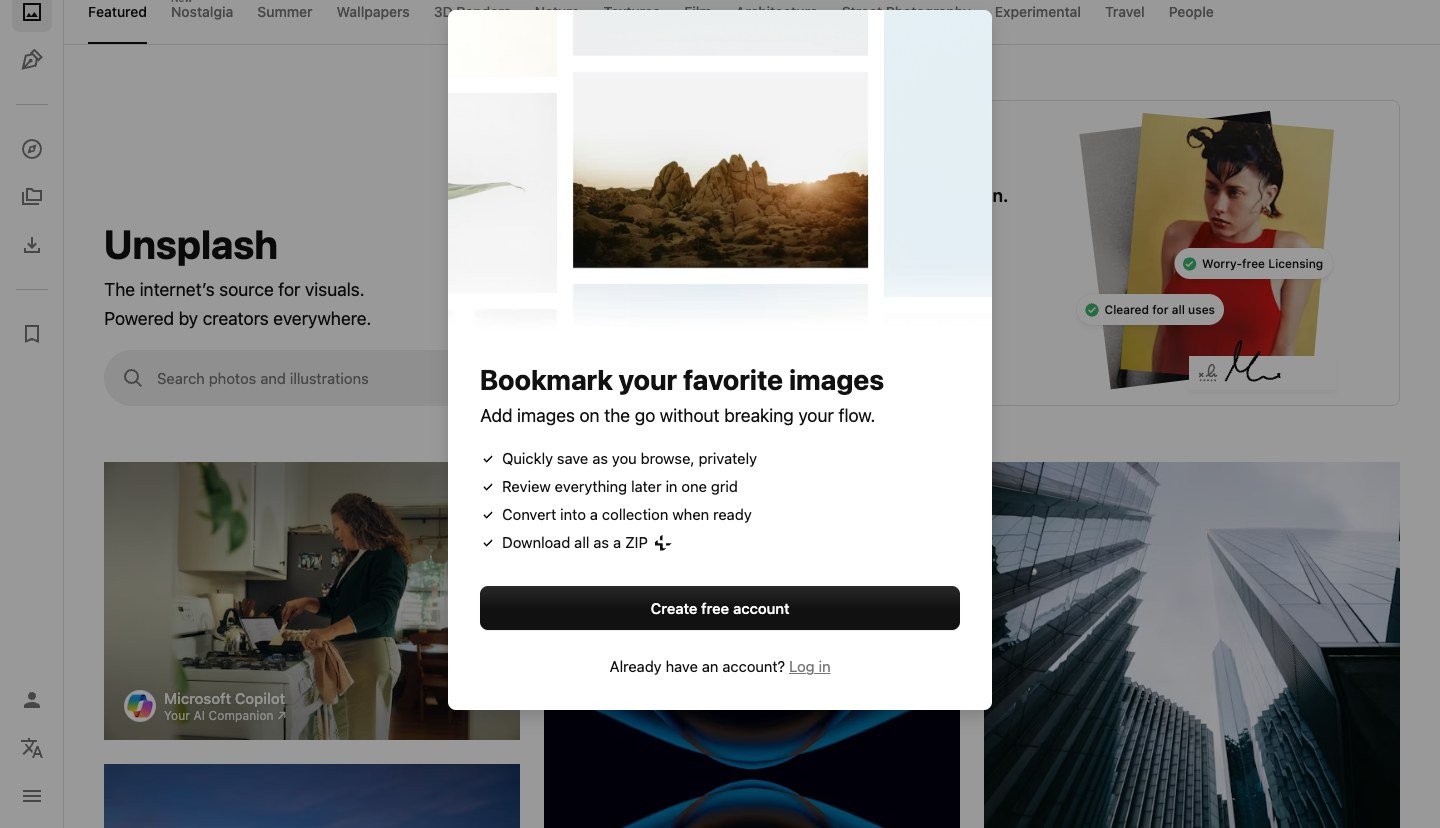1440x828 pixels.
Task: Select the Wallpapers tab
Action: tap(373, 13)
